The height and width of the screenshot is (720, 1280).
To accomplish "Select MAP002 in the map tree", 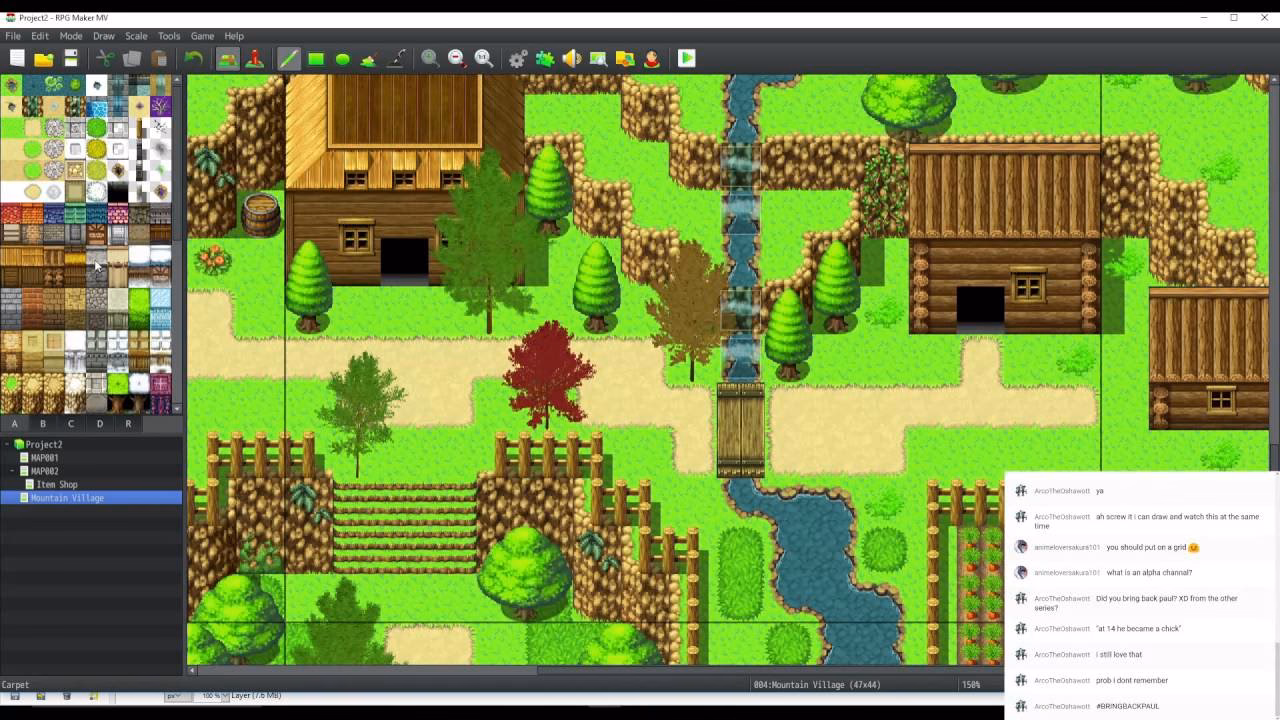I will pyautogui.click(x=44, y=471).
